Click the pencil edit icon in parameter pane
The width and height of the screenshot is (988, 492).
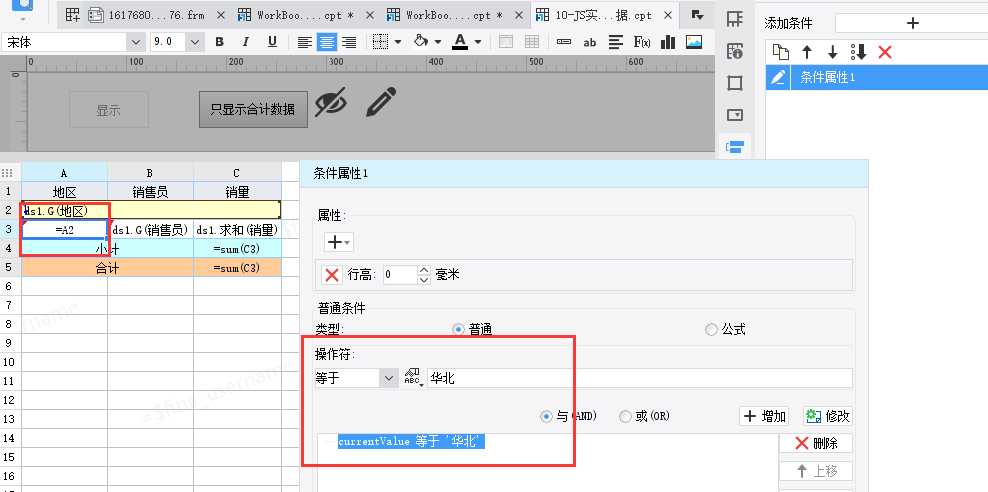point(381,102)
